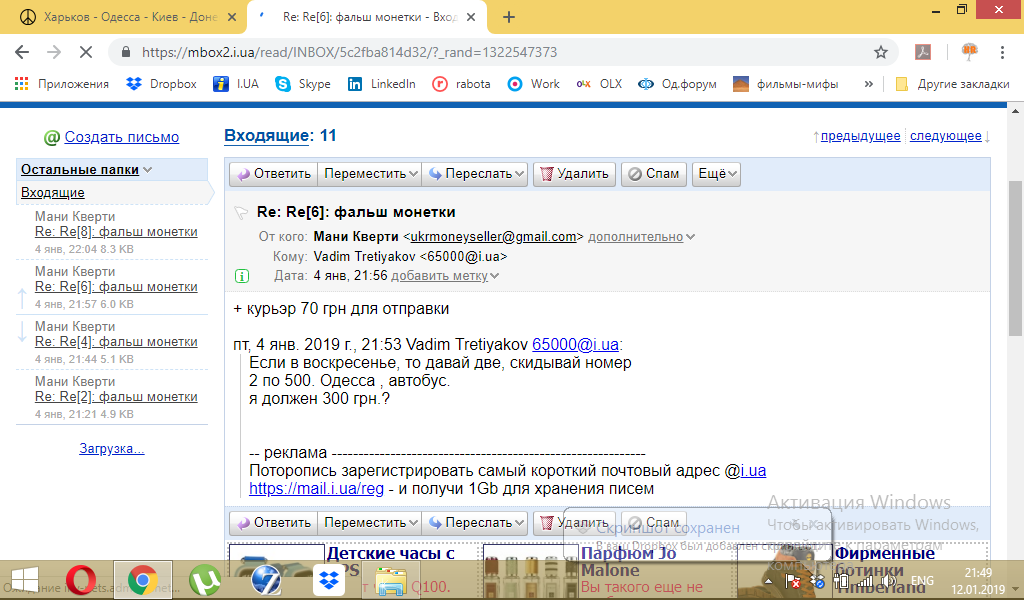Screen dimensions: 1024x600
Task: Open the volume icon in system tray
Action: pyautogui.click(x=888, y=580)
